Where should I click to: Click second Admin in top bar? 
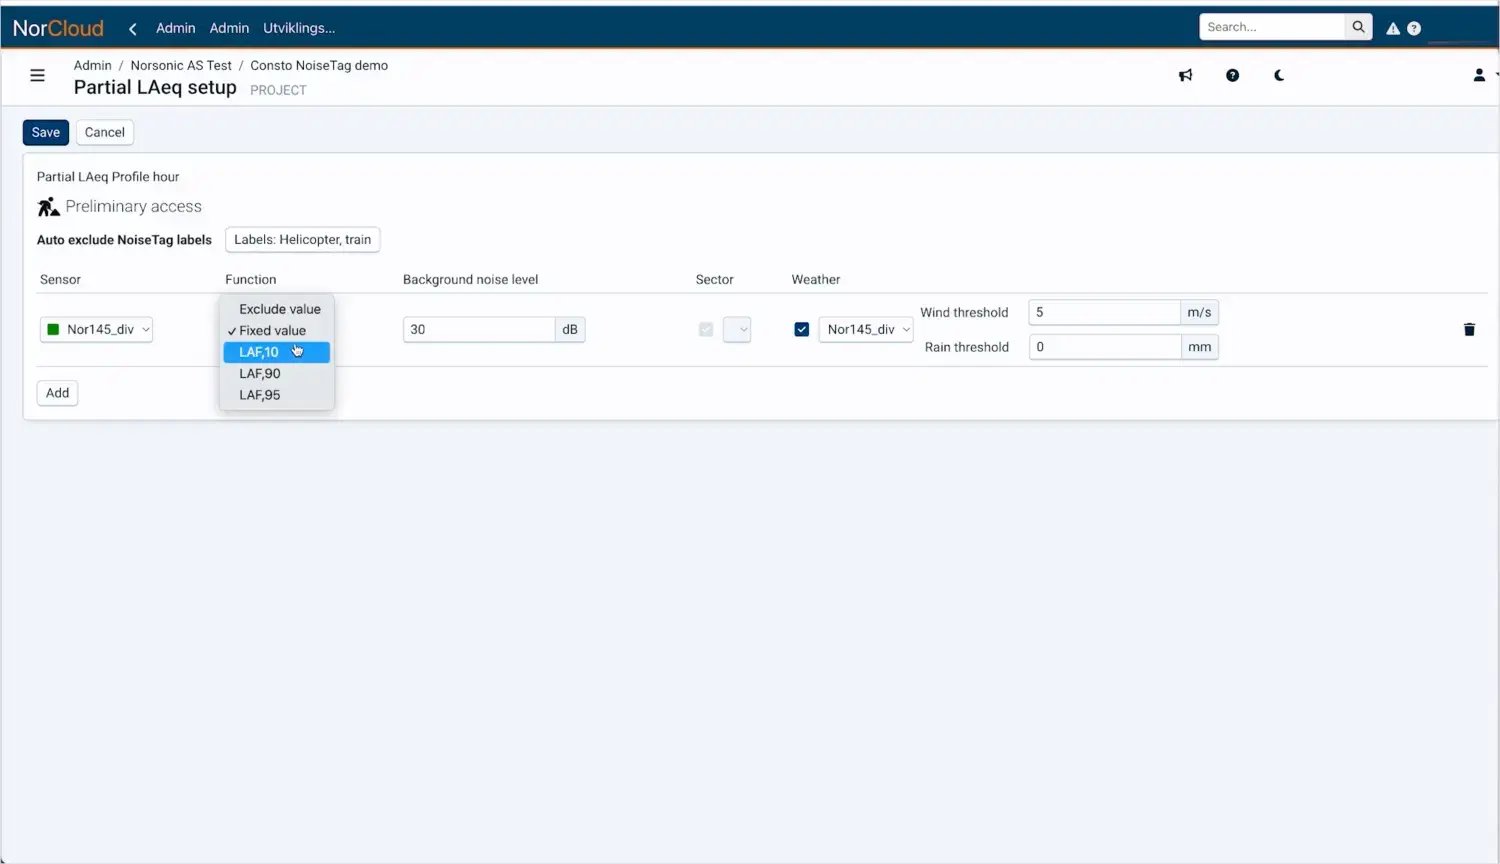tap(229, 28)
